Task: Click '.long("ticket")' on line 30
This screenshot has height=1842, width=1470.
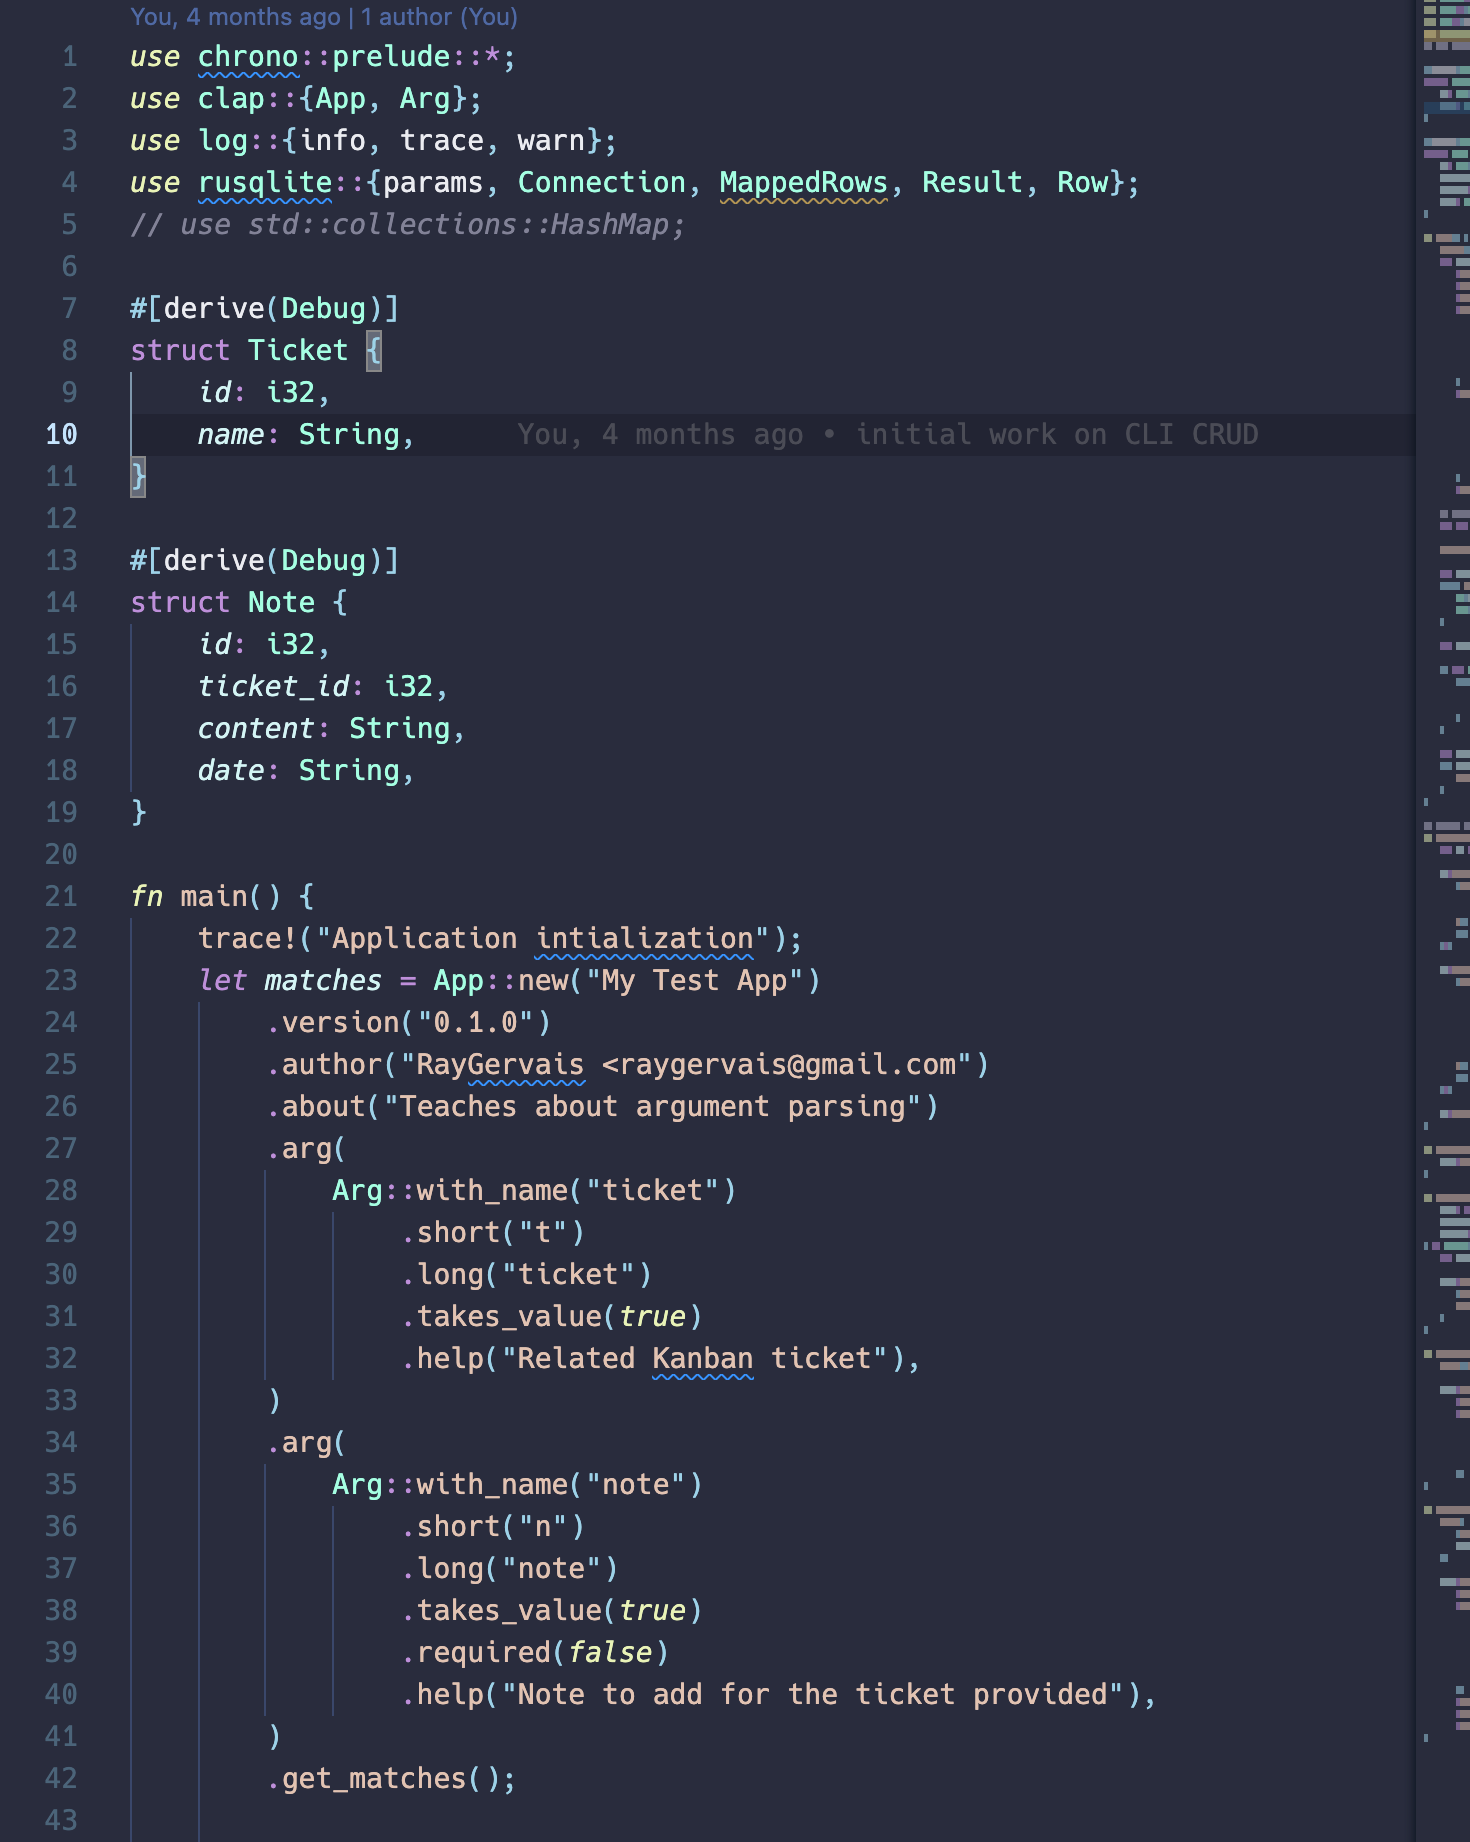Action: 526,1275
